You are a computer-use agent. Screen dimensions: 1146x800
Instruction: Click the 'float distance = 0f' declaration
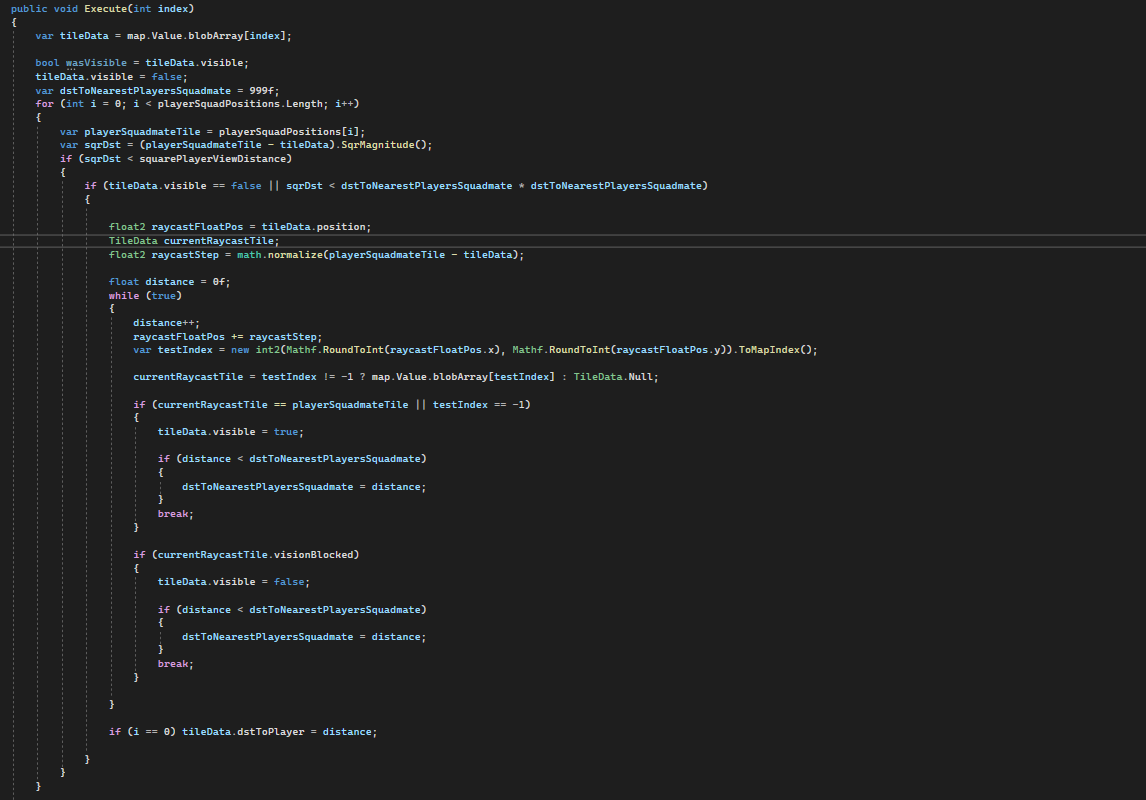pyautogui.click(x=169, y=282)
